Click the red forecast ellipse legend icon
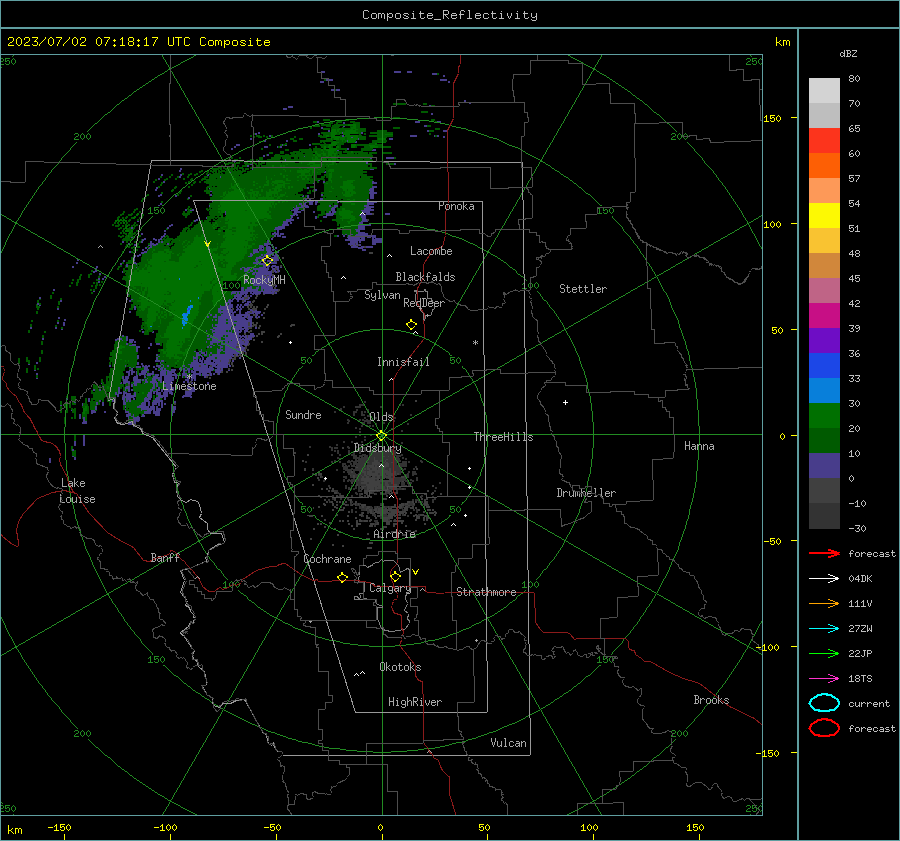 coord(824,728)
